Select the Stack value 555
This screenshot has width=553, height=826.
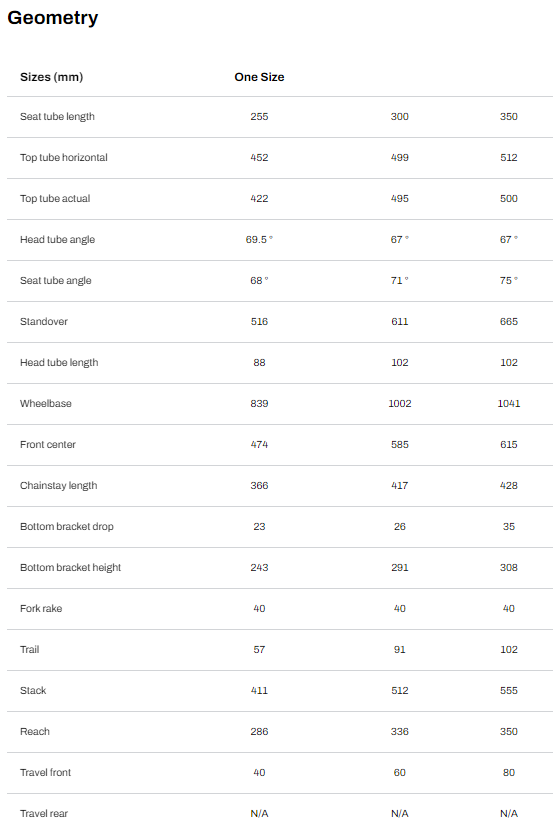tap(509, 691)
